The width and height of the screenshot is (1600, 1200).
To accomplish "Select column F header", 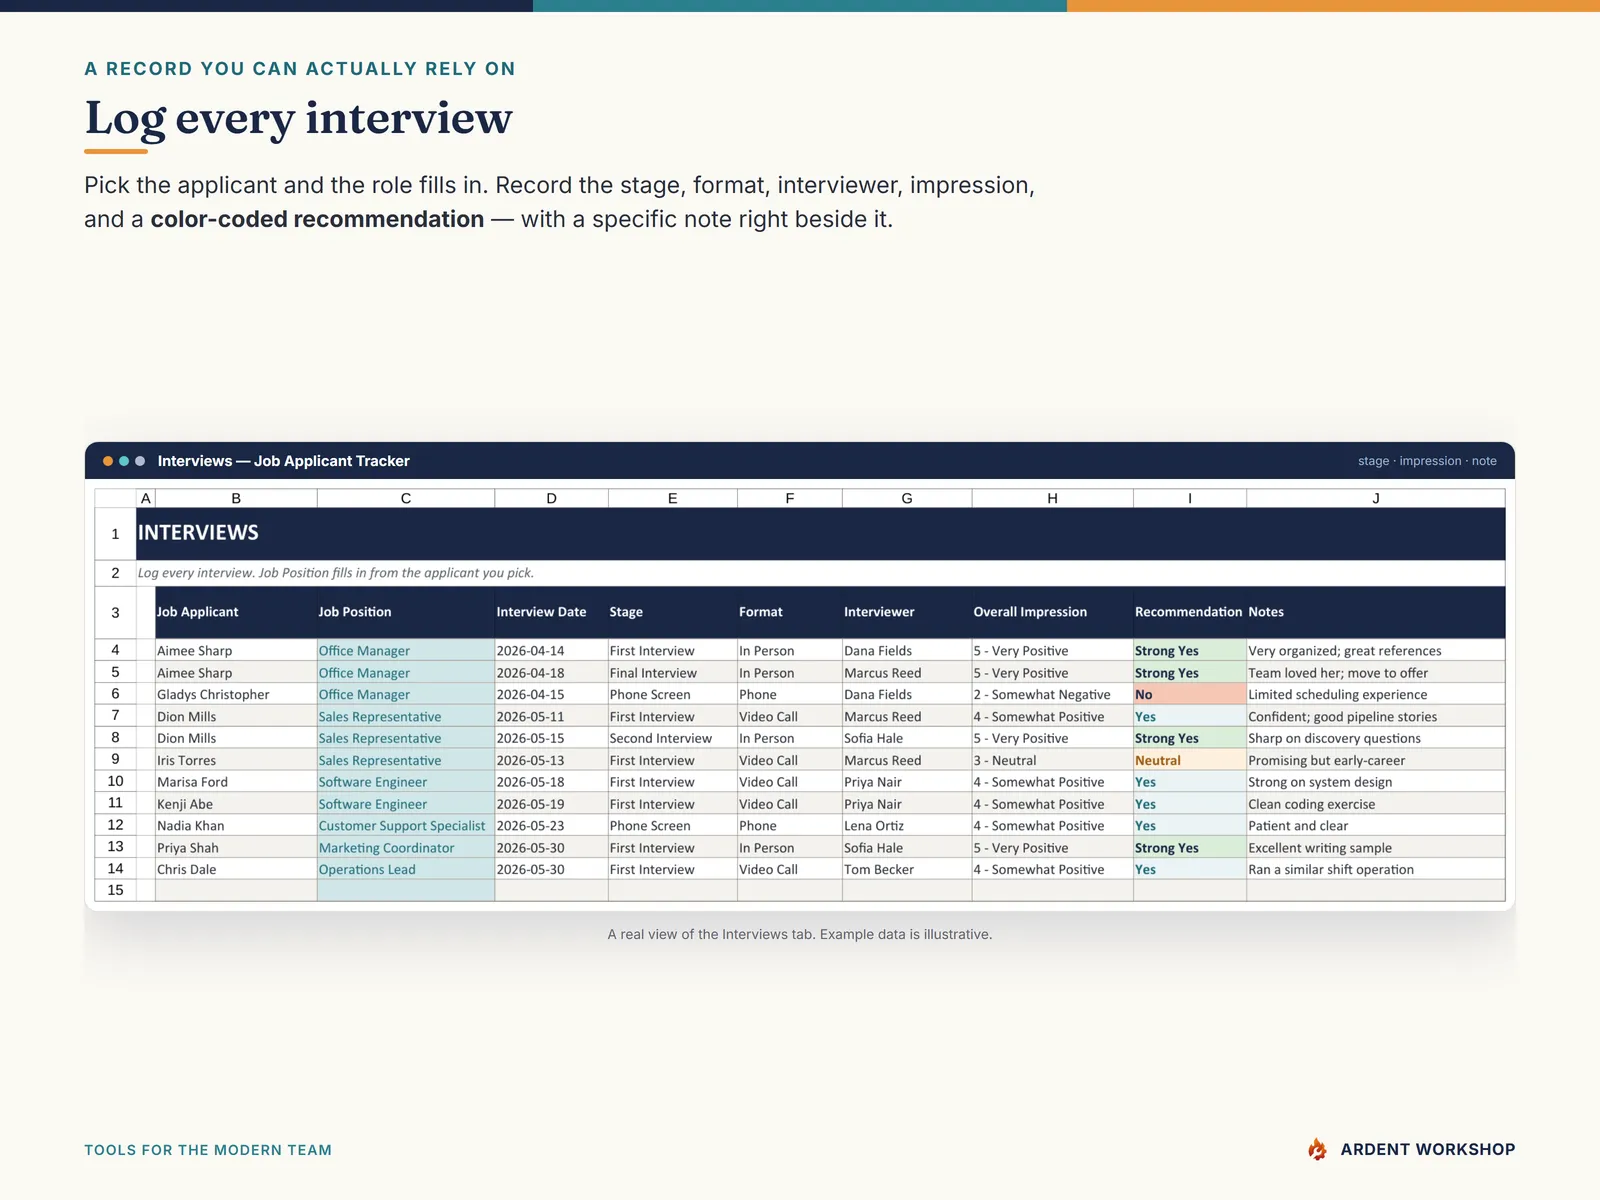I will coord(790,498).
